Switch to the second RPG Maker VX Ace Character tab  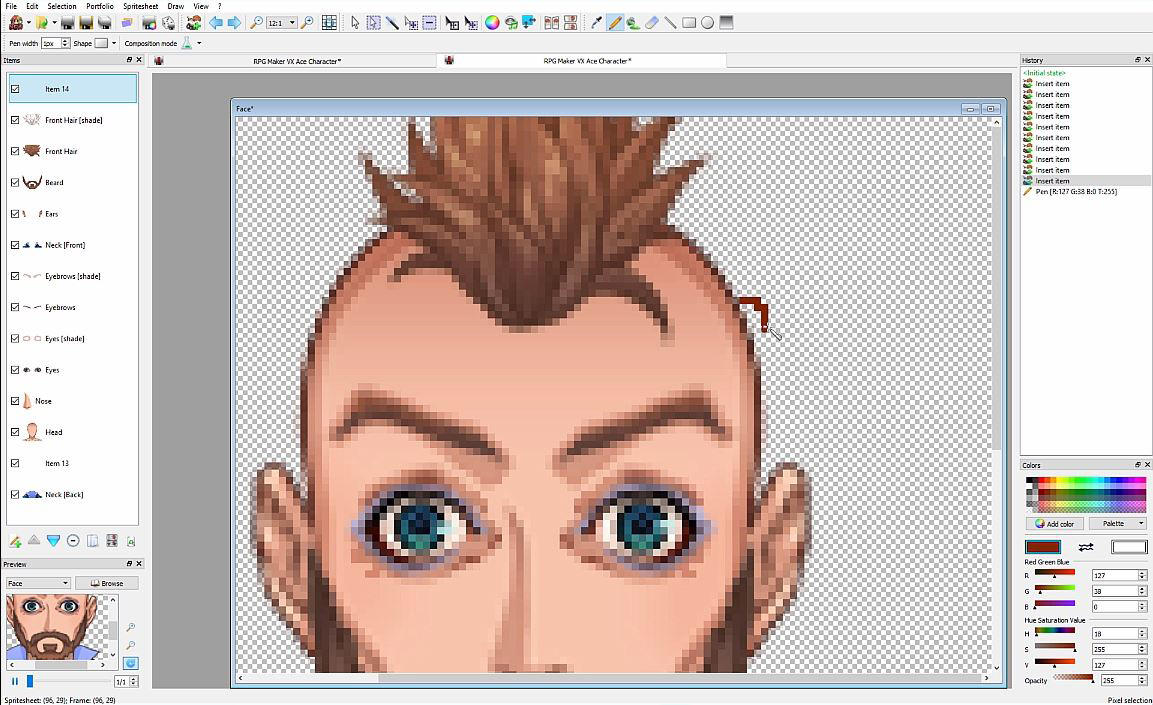click(x=585, y=60)
